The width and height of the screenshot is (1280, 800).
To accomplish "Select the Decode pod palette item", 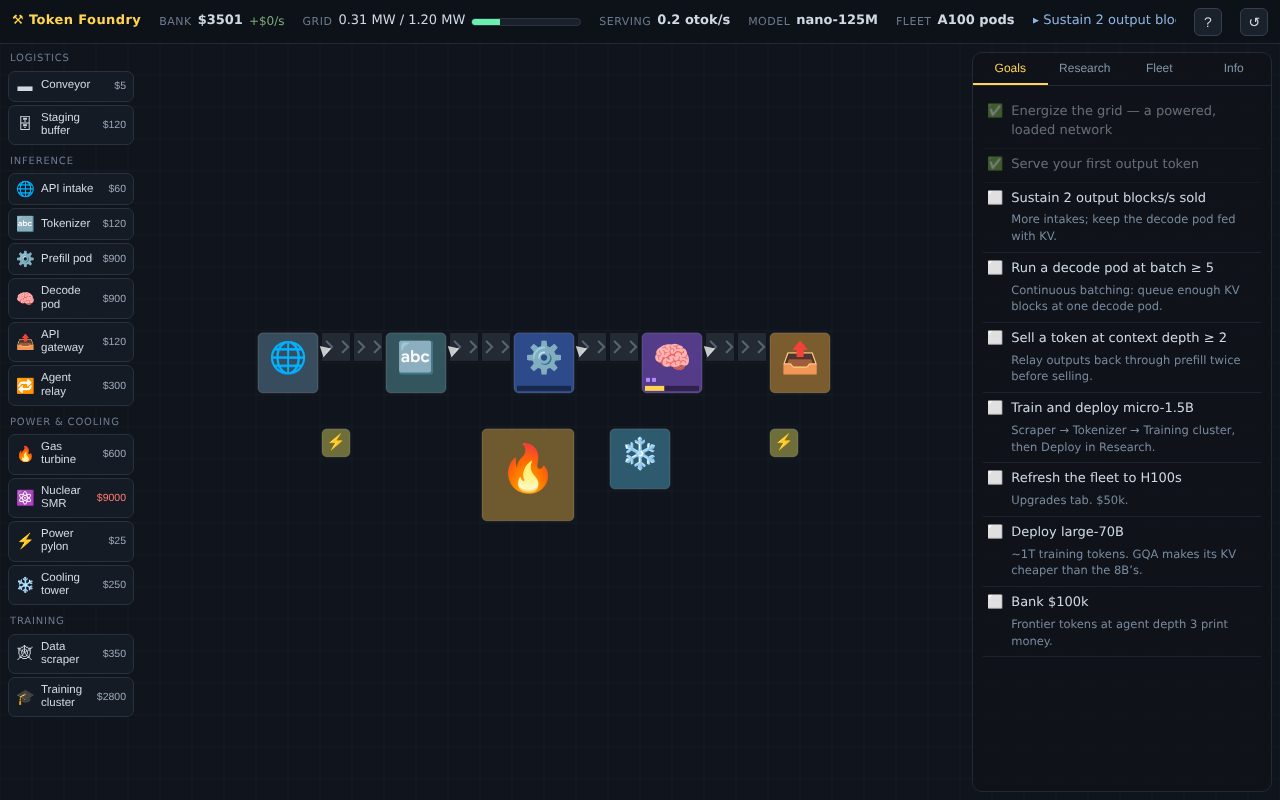I will pos(71,298).
